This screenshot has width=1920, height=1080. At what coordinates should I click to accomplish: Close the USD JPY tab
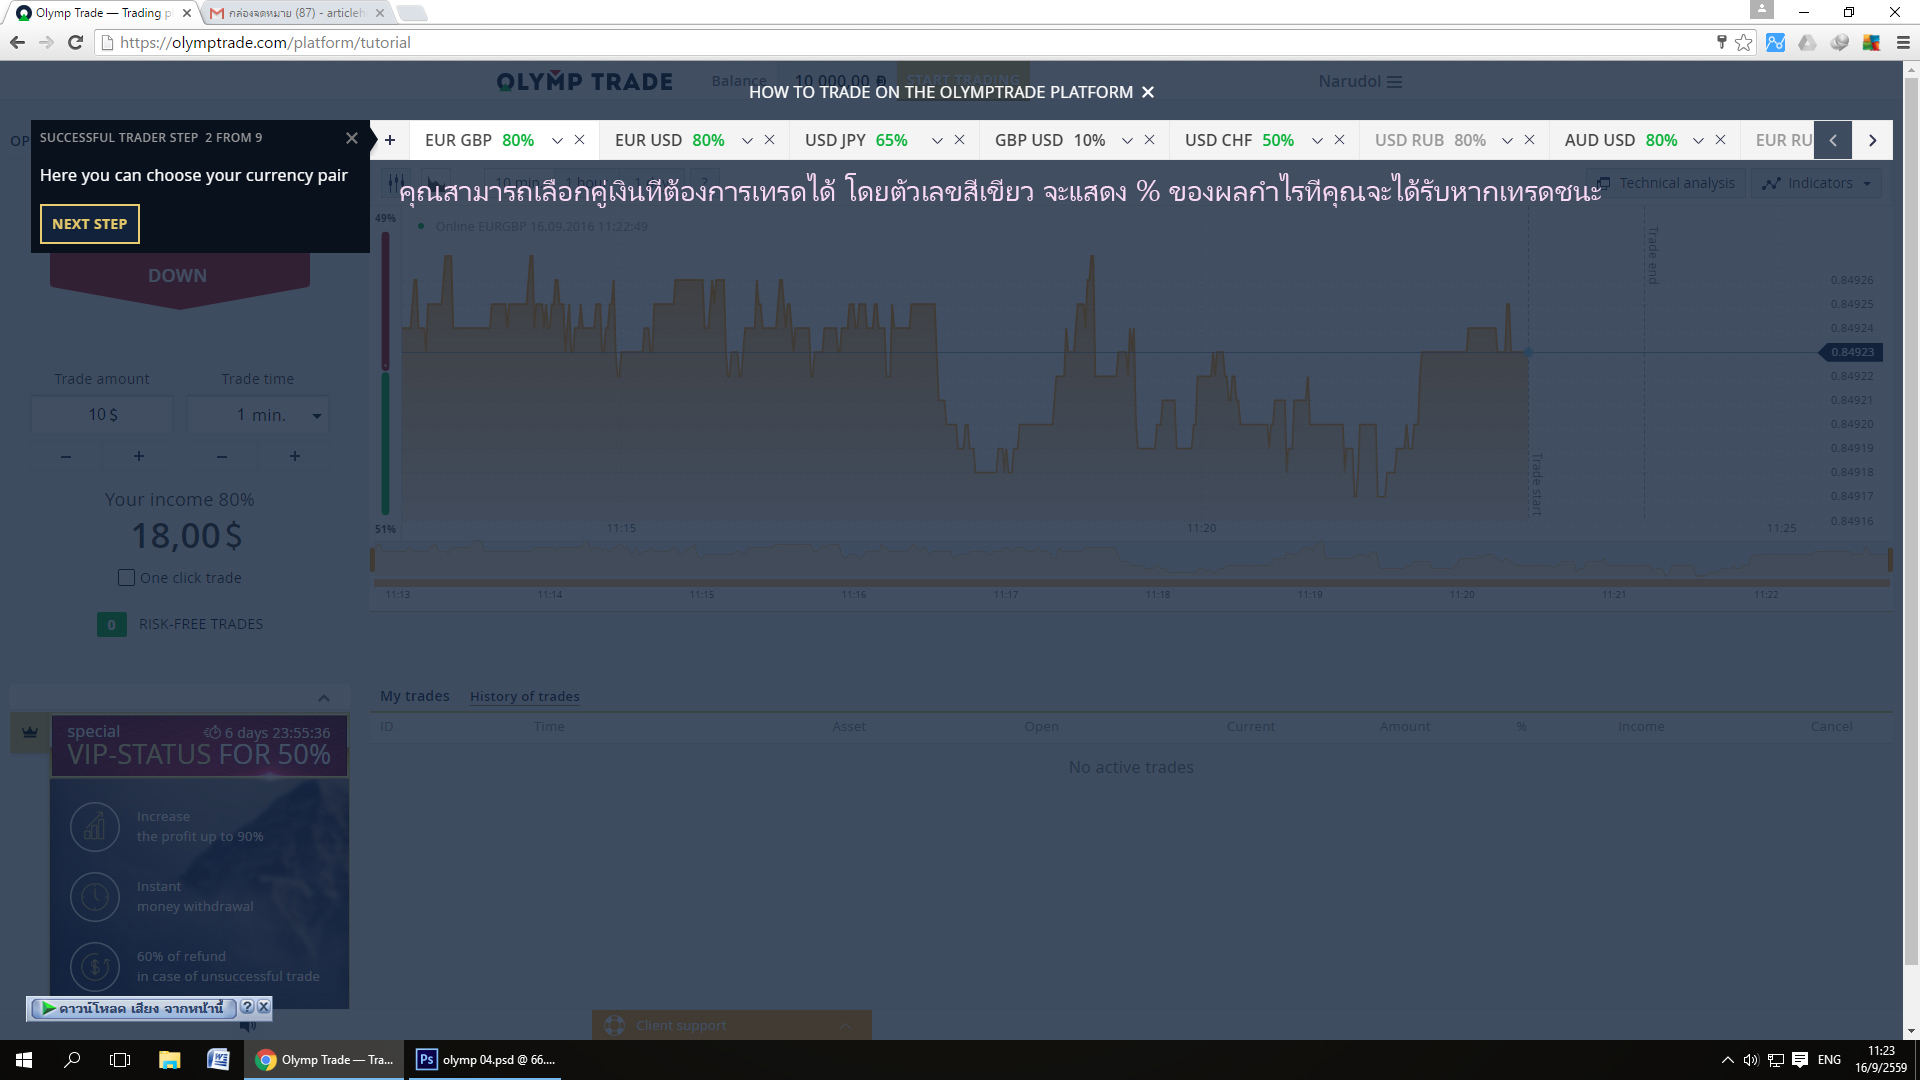tap(959, 140)
